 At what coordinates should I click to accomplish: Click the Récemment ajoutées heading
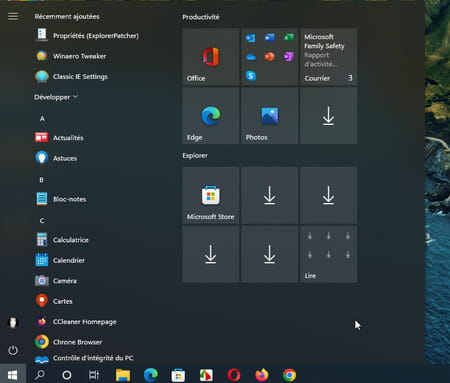coord(67,16)
